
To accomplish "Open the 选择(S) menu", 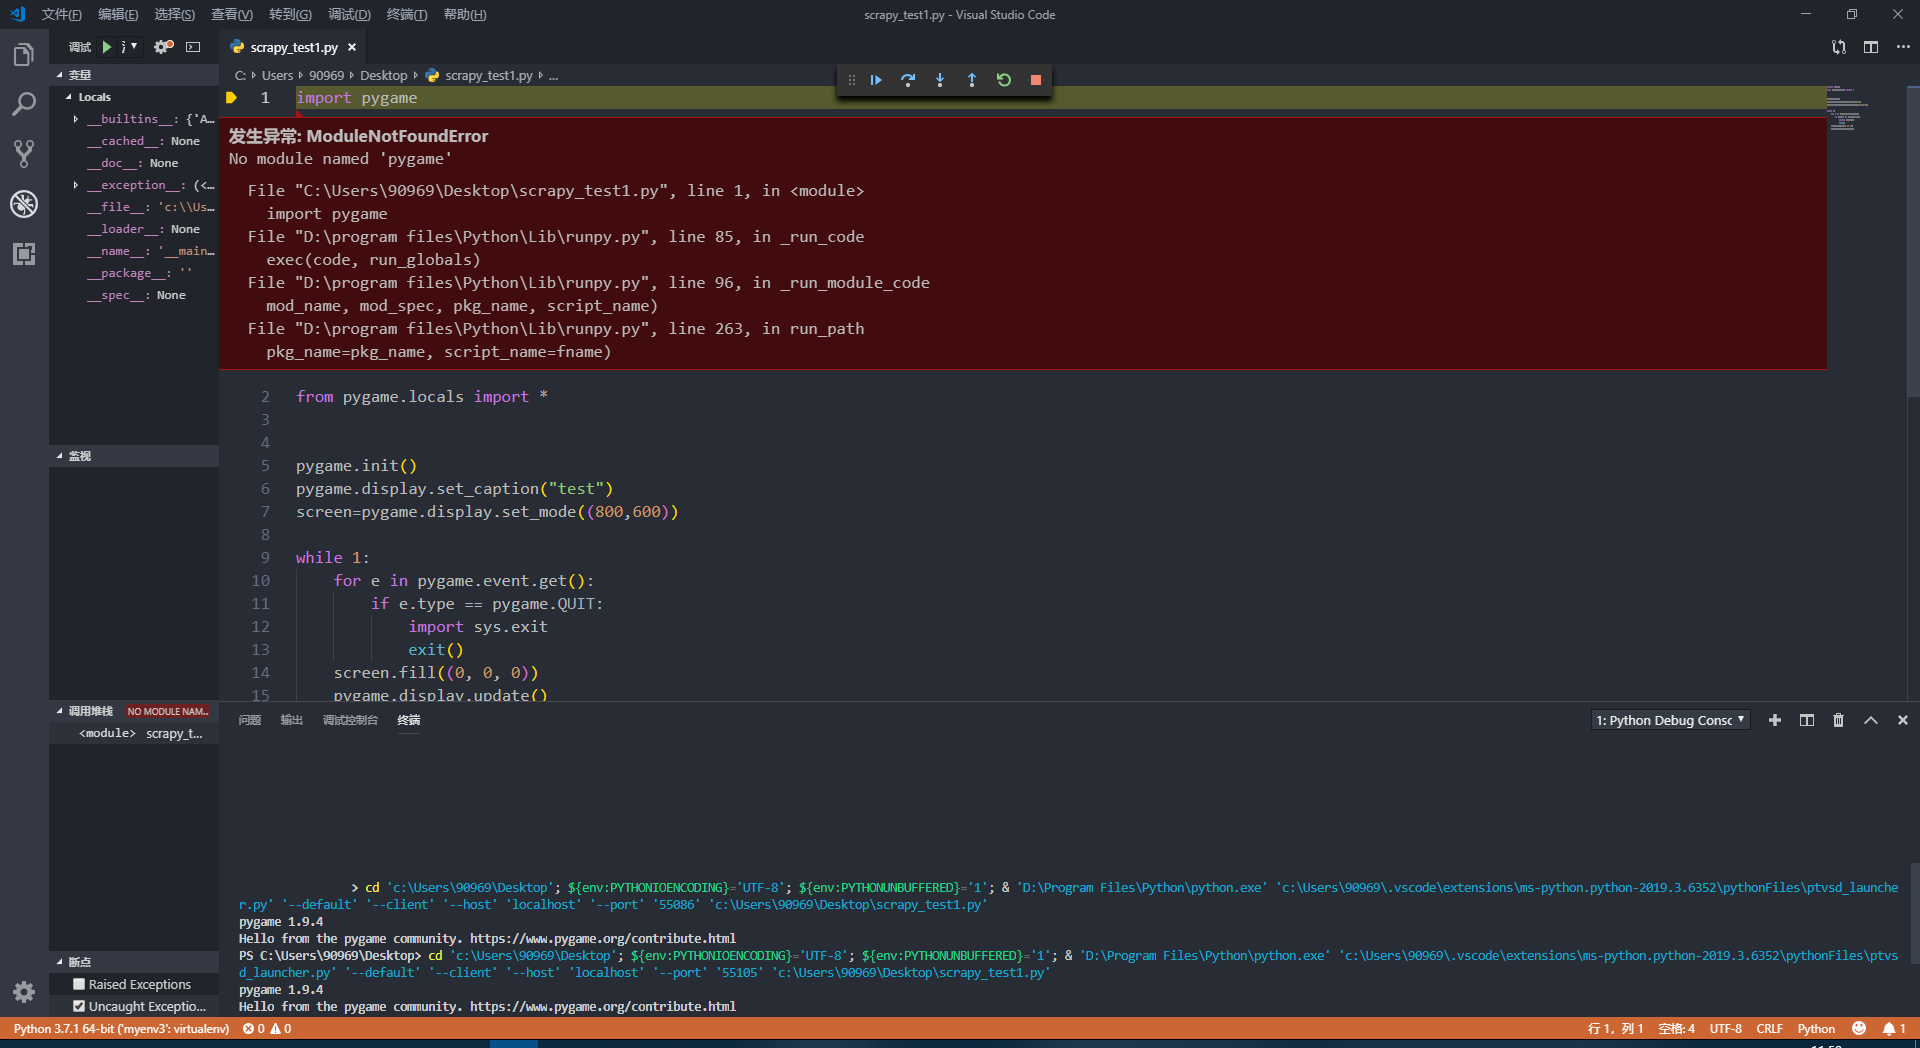I will coord(175,14).
